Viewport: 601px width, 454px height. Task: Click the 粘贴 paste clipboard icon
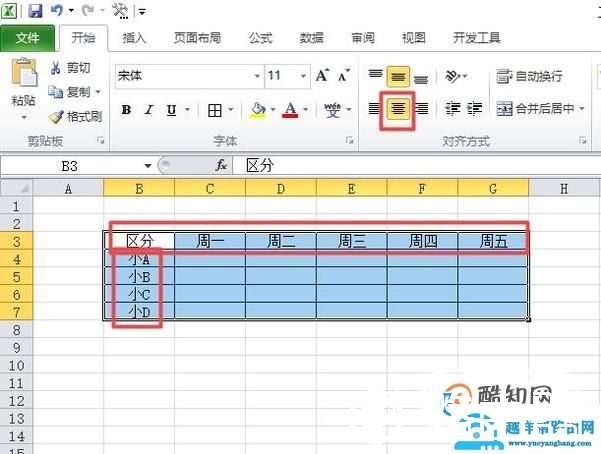pos(24,73)
